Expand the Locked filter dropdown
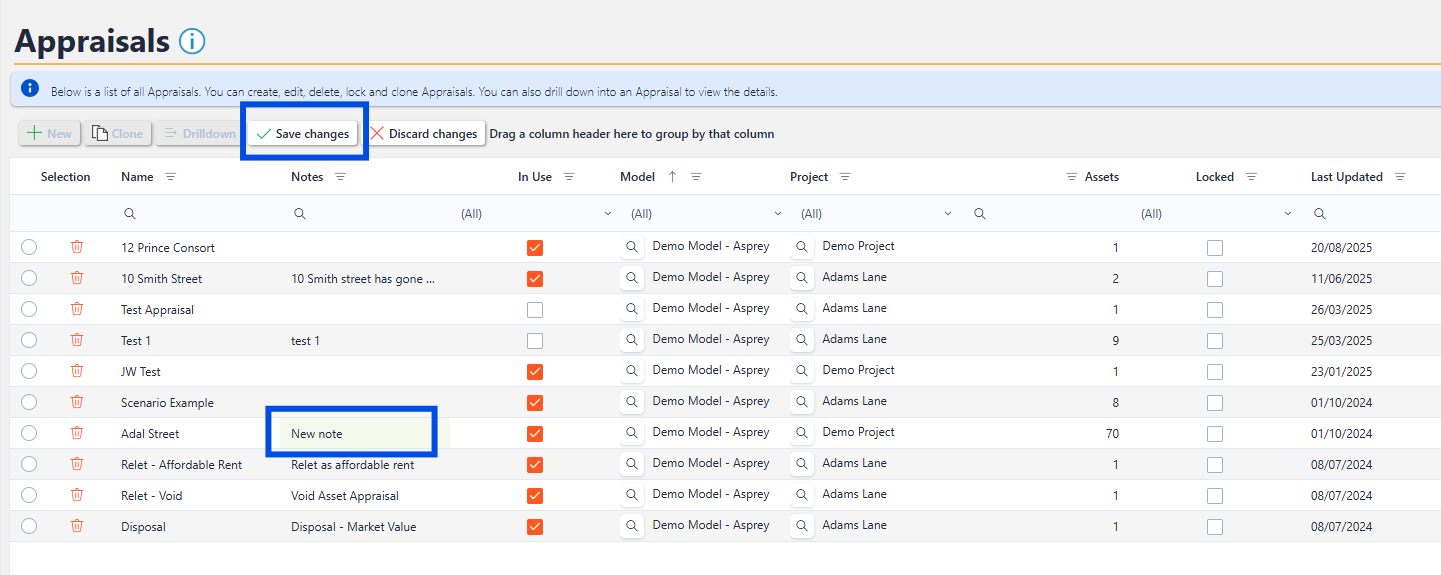Image resolution: width=1441 pixels, height=575 pixels. pos(1288,214)
